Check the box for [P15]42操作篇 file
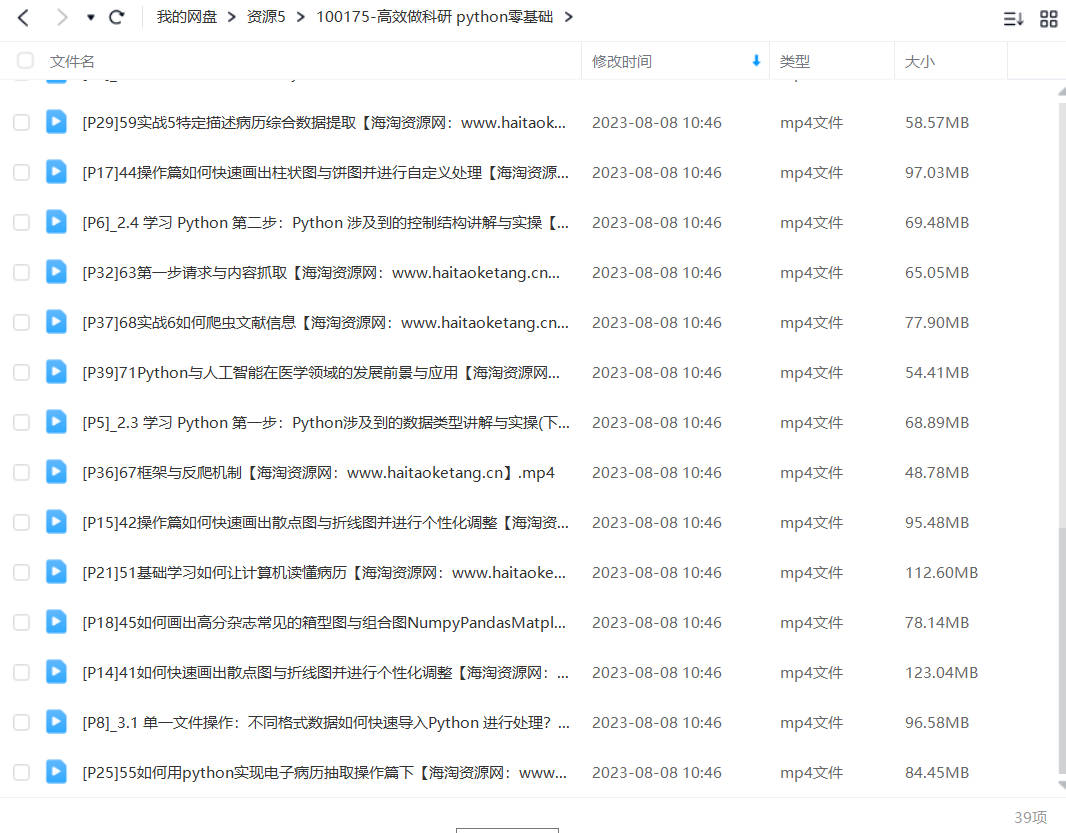This screenshot has height=833, width=1066. (x=22, y=522)
